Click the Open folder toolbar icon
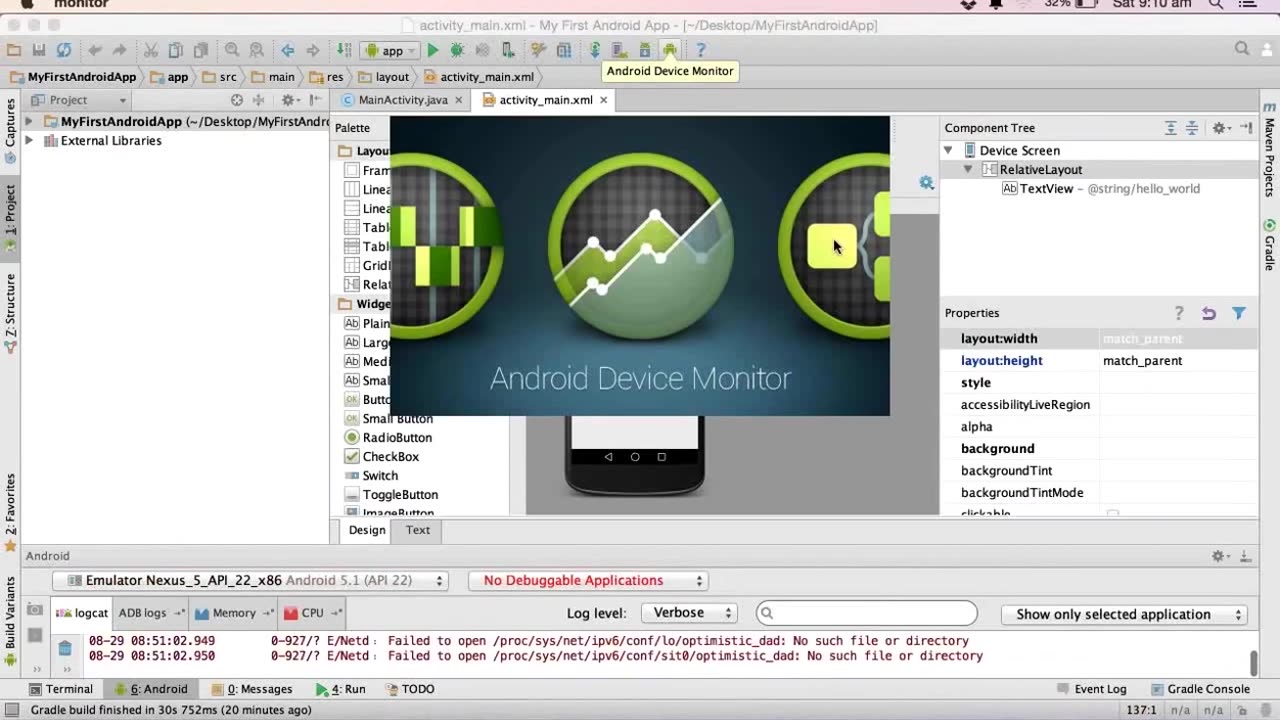Screen dimensions: 1280x720 (x=14, y=50)
